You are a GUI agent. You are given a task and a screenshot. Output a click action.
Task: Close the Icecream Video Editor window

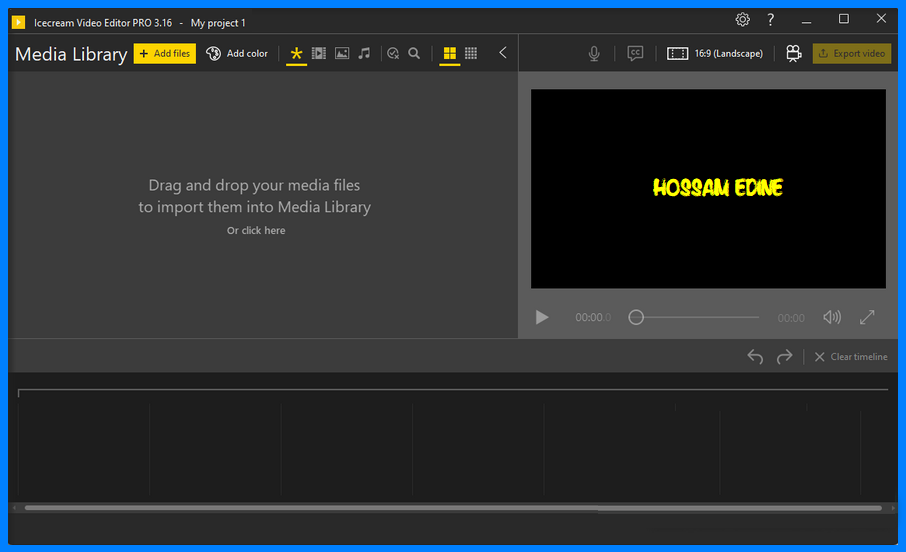tap(881, 18)
